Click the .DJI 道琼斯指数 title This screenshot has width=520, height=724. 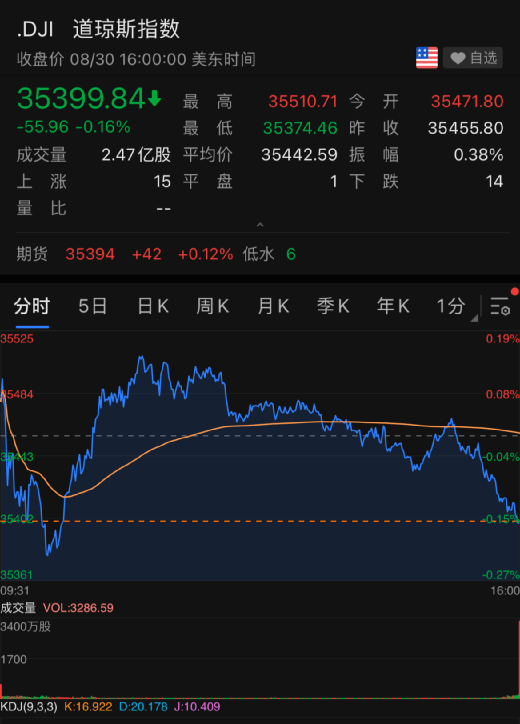98,29
